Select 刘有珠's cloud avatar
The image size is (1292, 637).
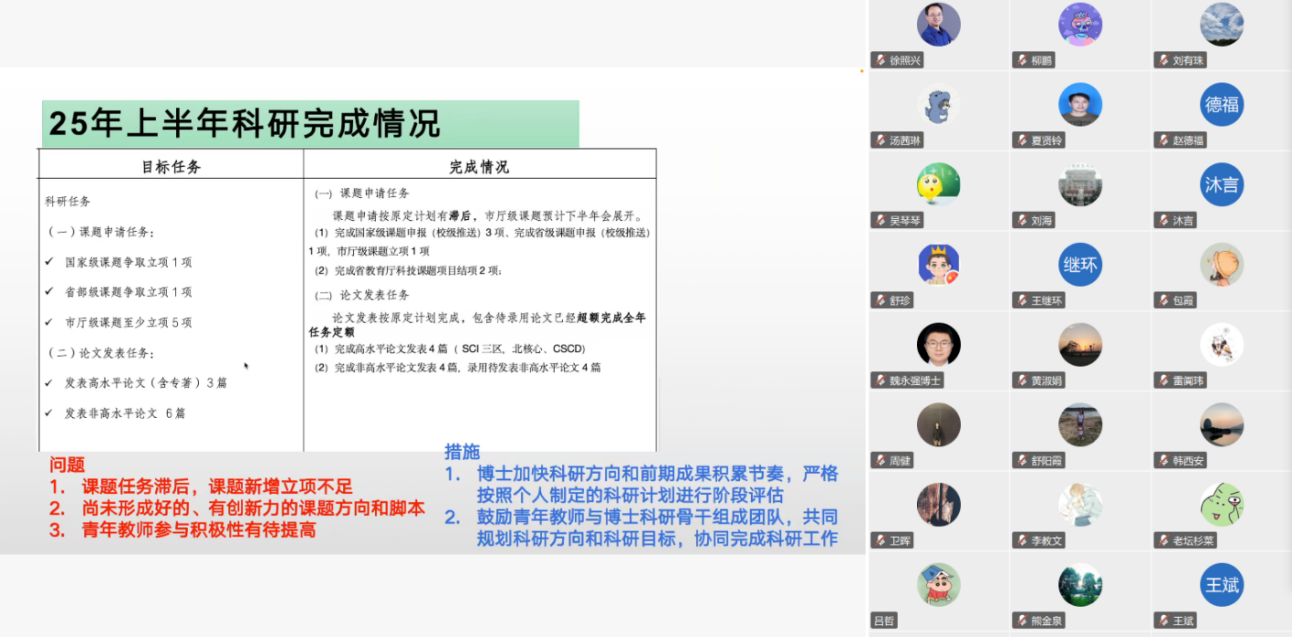pyautogui.click(x=1221, y=25)
